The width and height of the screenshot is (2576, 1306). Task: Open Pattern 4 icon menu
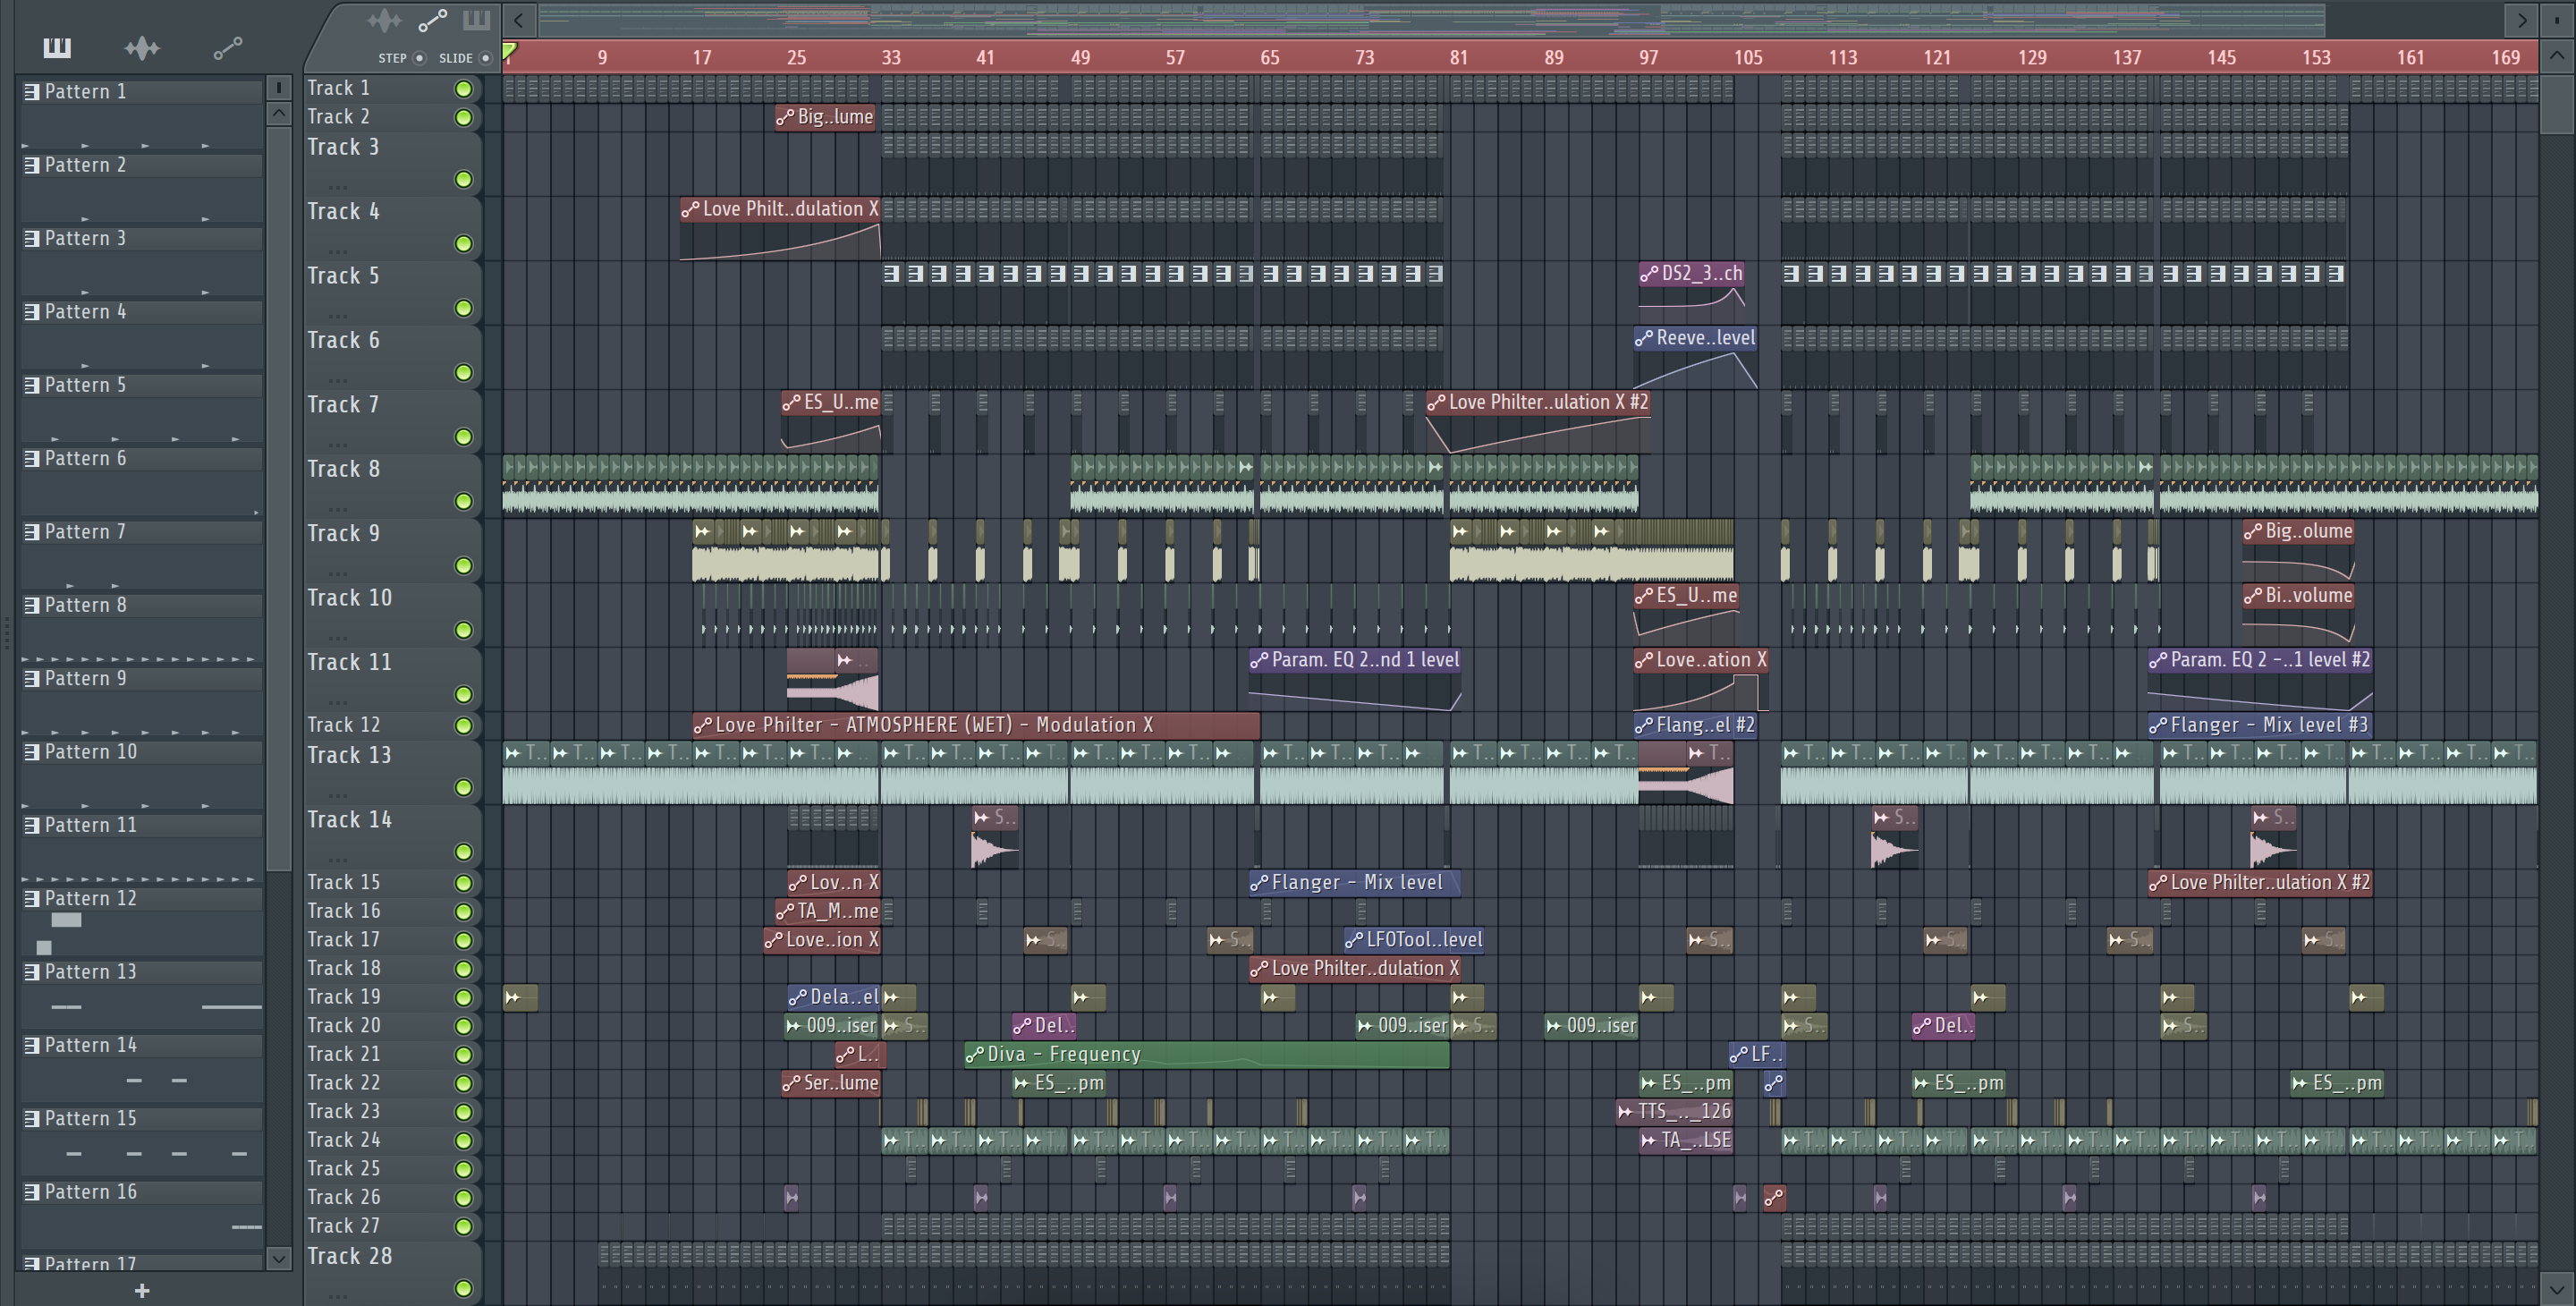pos(32,312)
